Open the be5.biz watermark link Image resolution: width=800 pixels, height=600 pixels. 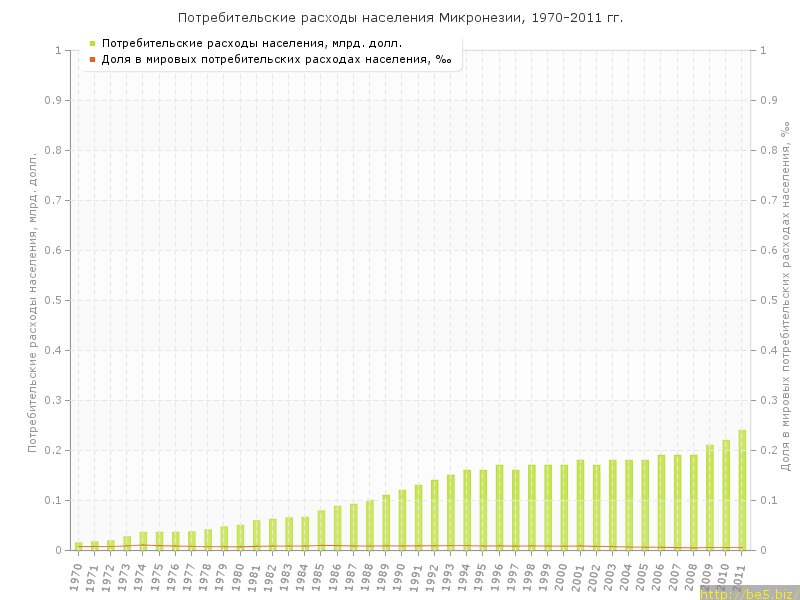tap(748, 594)
